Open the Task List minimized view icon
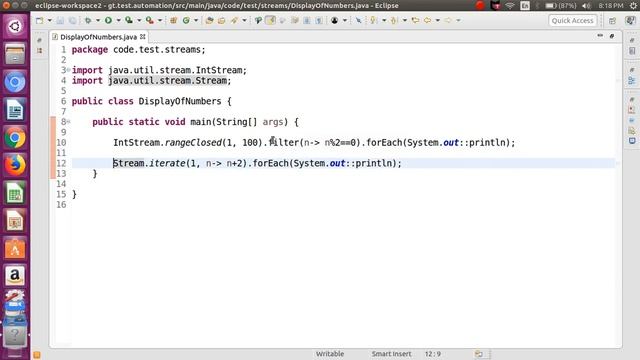This screenshot has height=360, width=640. [x=632, y=51]
